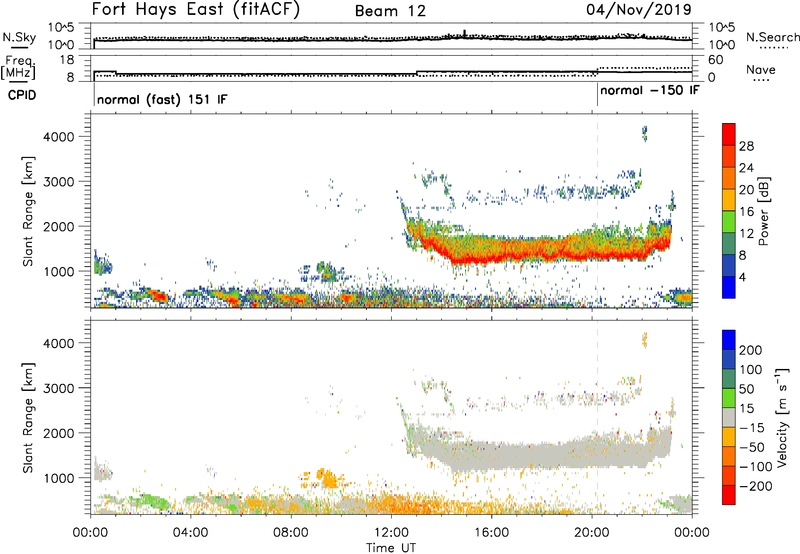Screen dimensions: 800x554
Task: Click 'normal -150 IF' text
Action: coord(649,90)
